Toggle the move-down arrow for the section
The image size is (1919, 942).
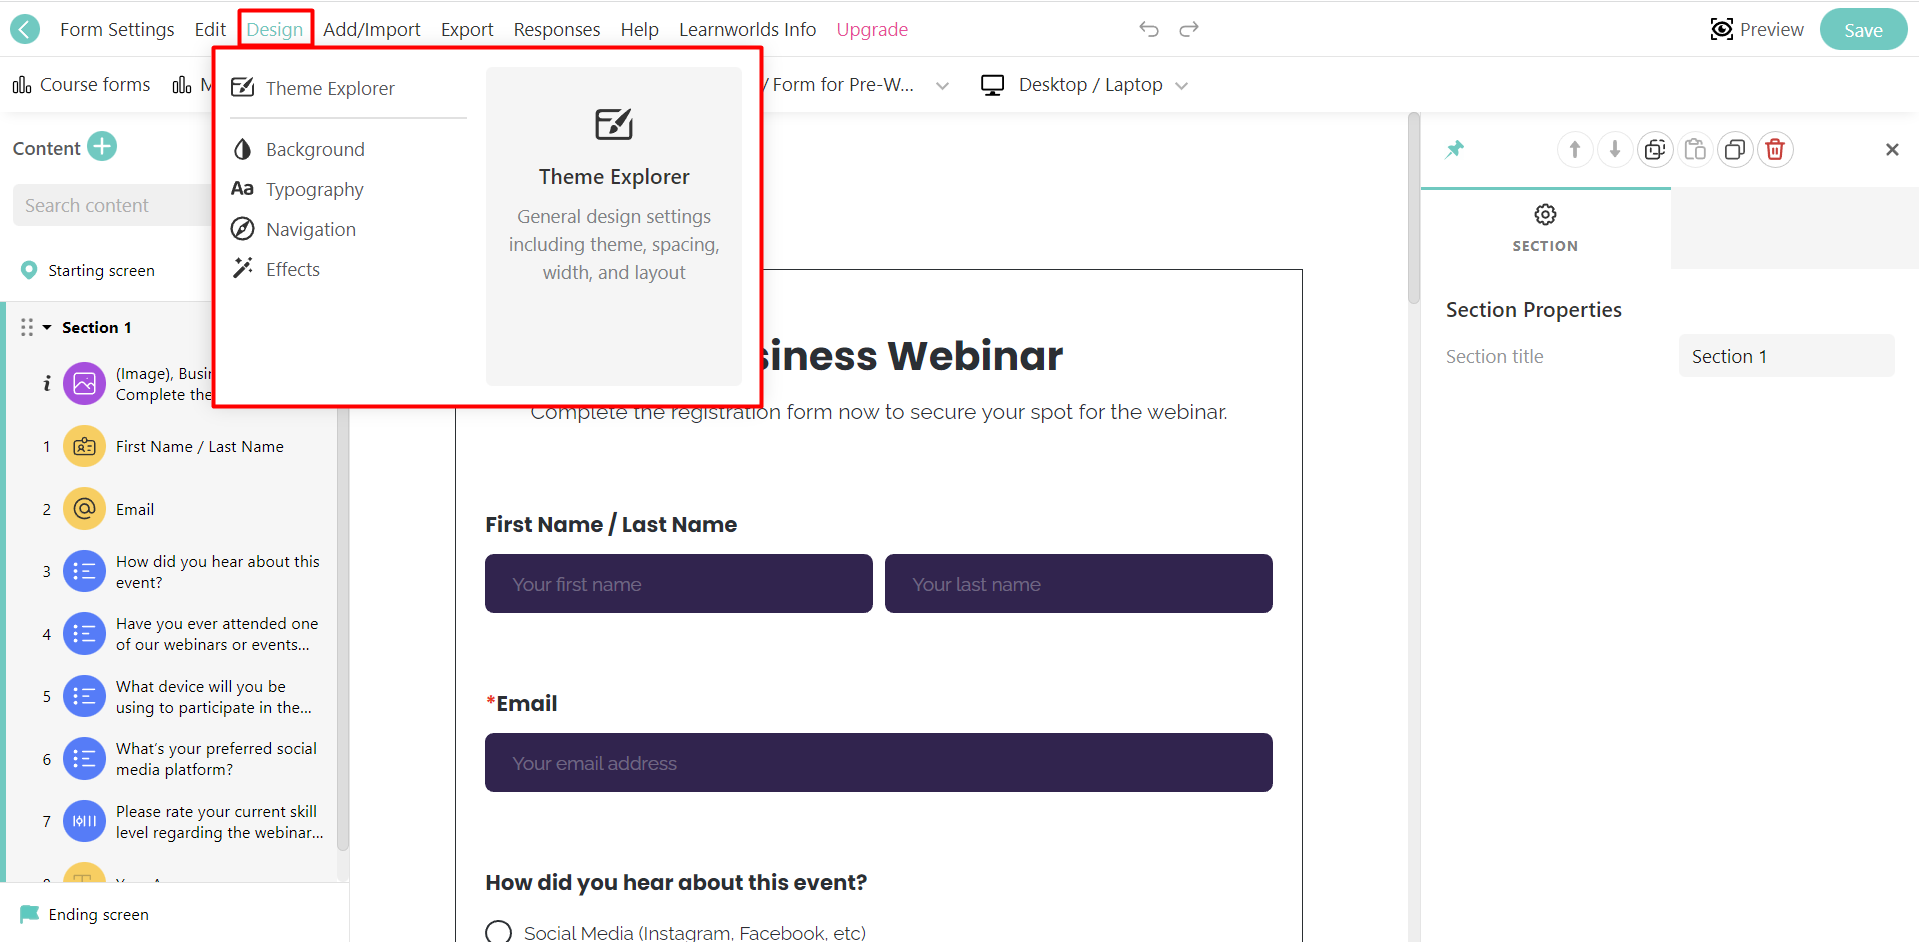click(x=1615, y=149)
